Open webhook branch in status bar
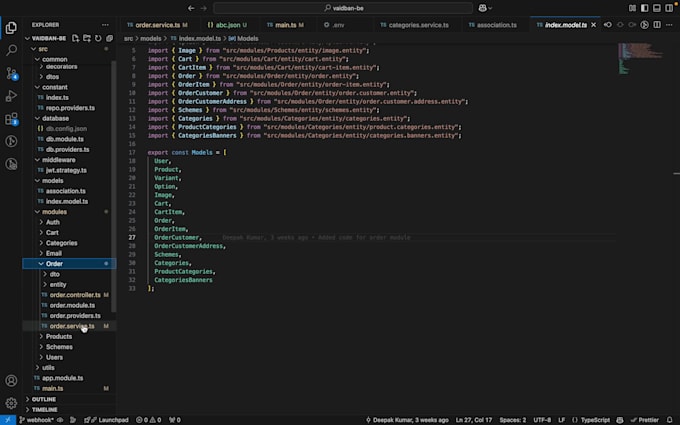This screenshot has width=680, height=425. pyautogui.click(x=37, y=420)
